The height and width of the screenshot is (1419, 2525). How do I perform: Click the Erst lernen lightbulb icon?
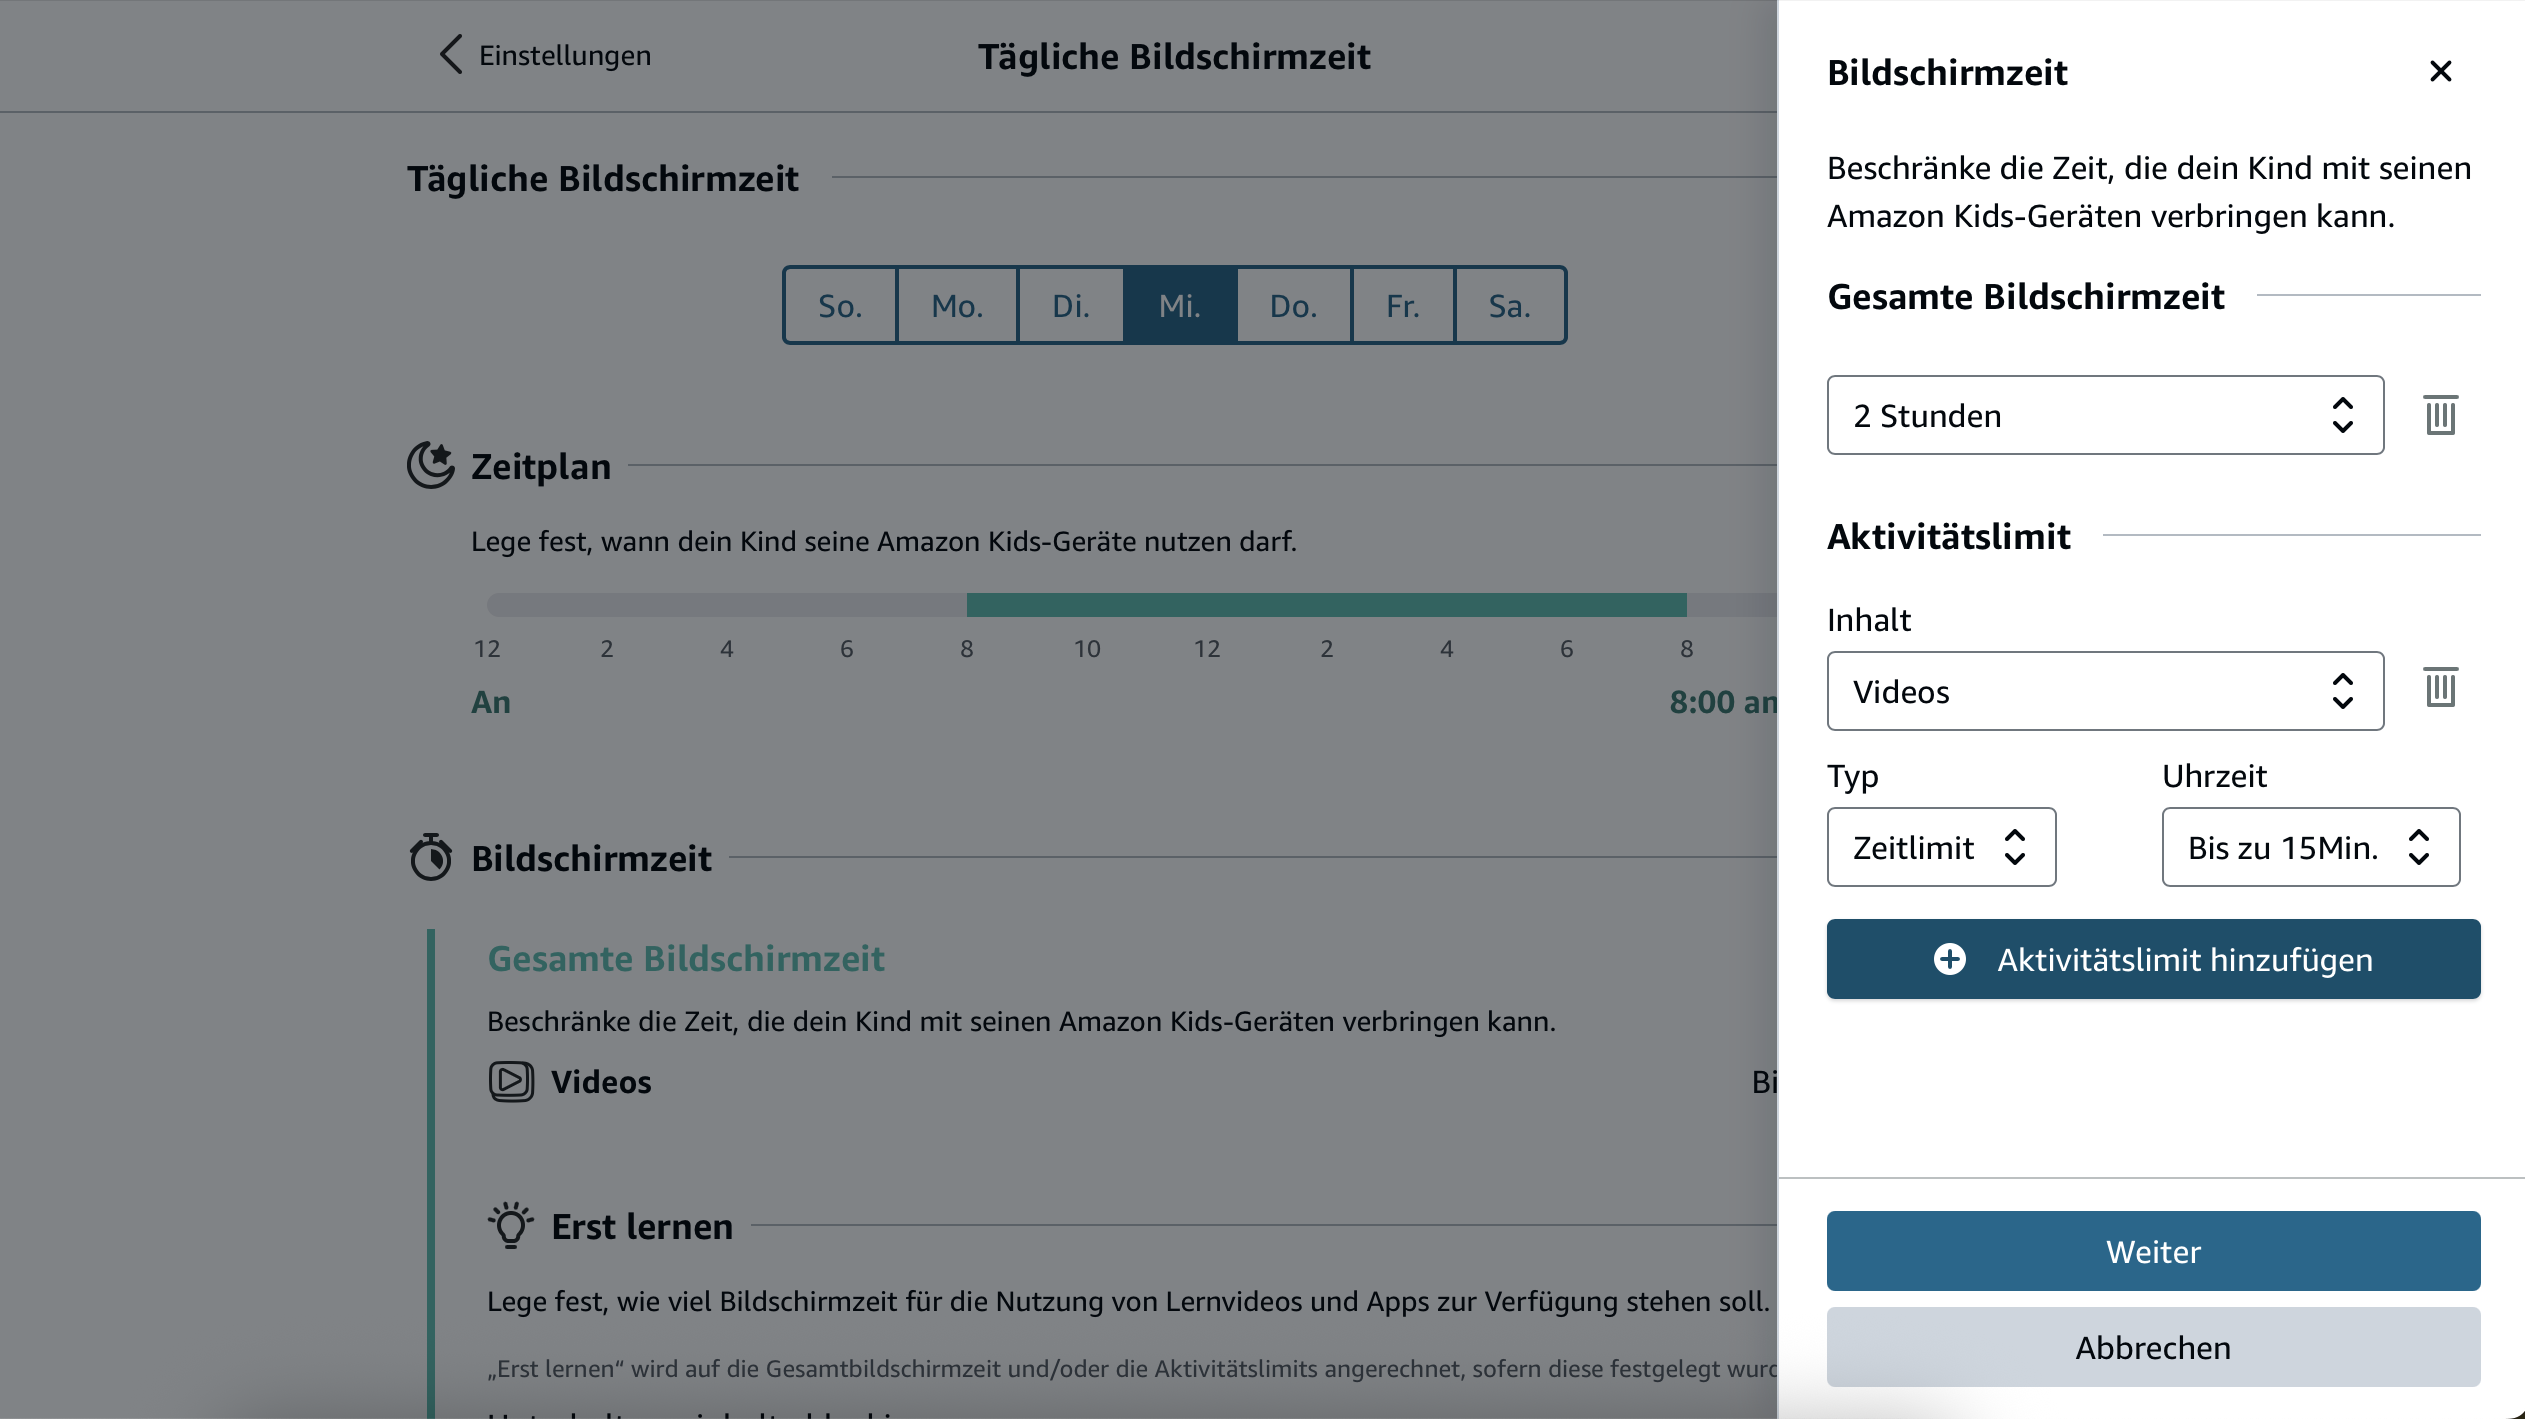[510, 1225]
